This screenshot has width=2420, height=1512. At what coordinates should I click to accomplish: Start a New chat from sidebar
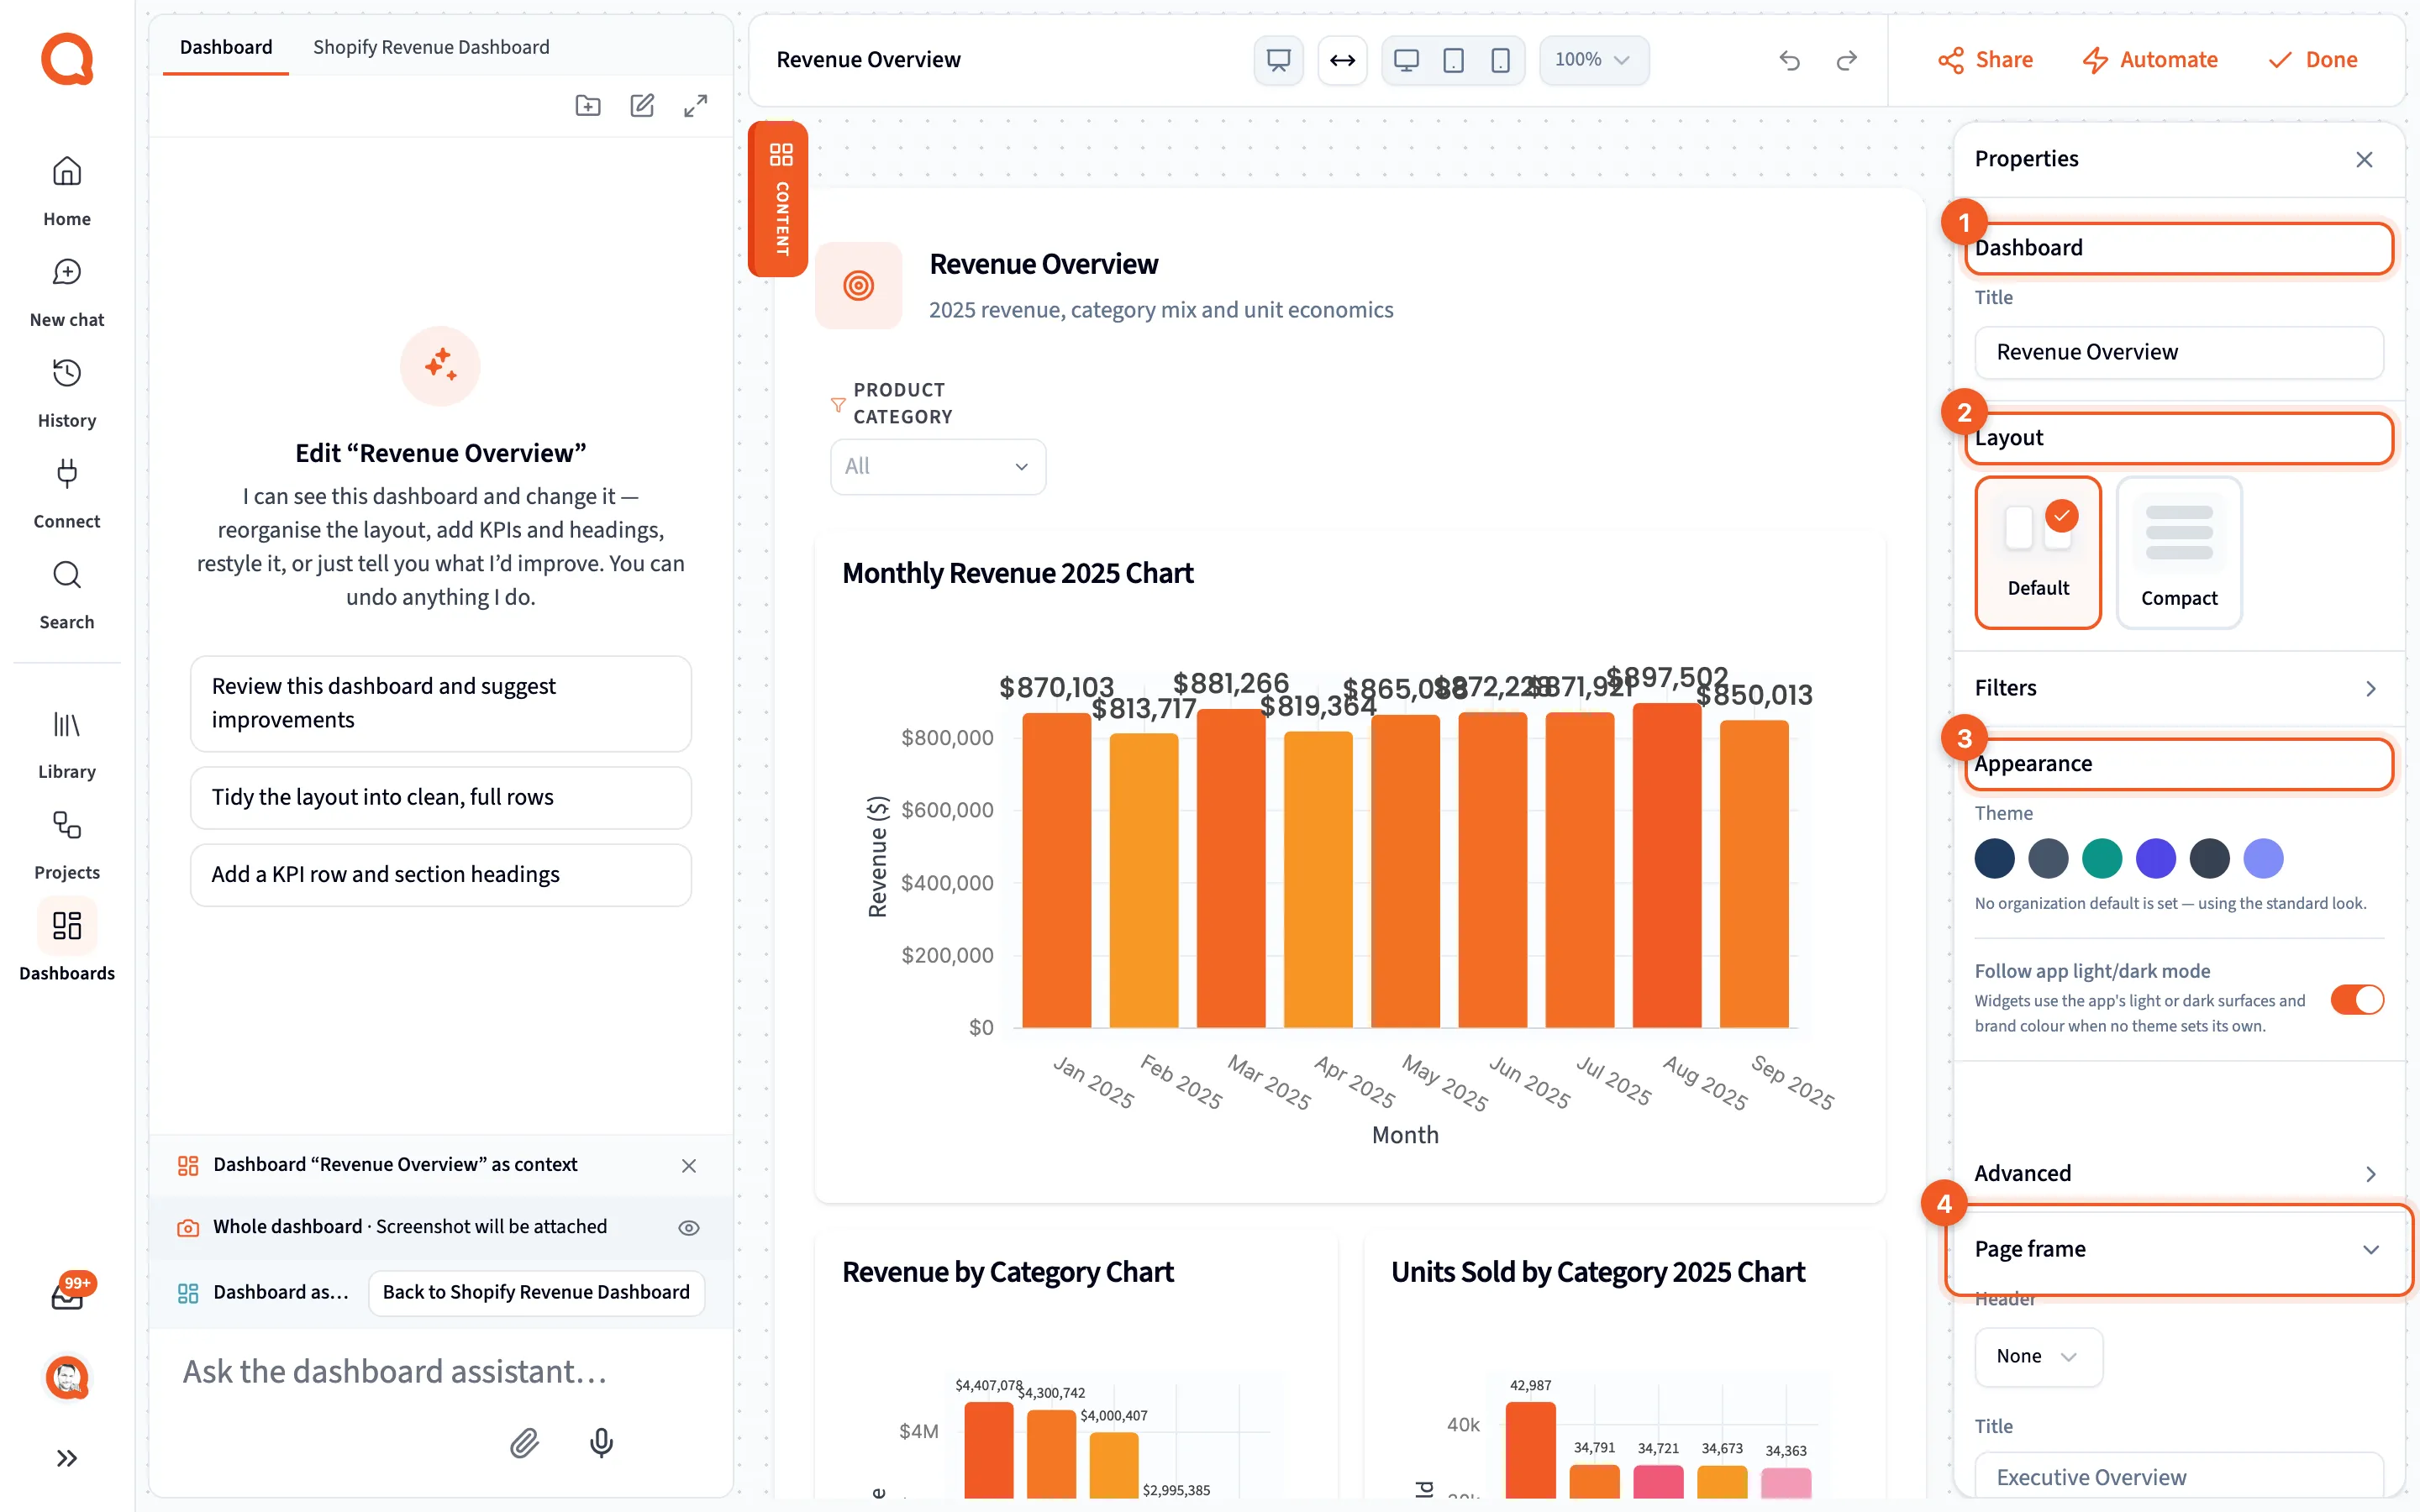[x=67, y=291]
